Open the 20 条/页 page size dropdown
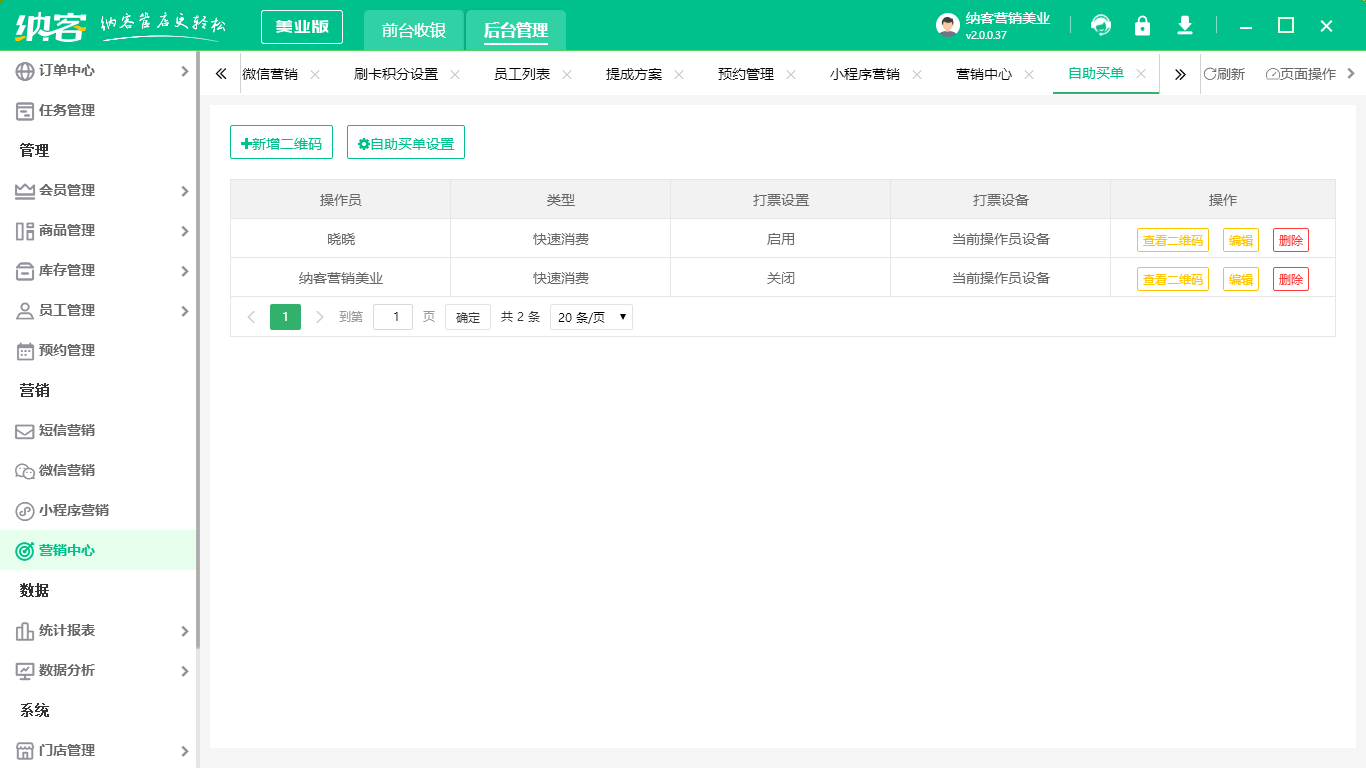The height and width of the screenshot is (768, 1366). tap(591, 316)
